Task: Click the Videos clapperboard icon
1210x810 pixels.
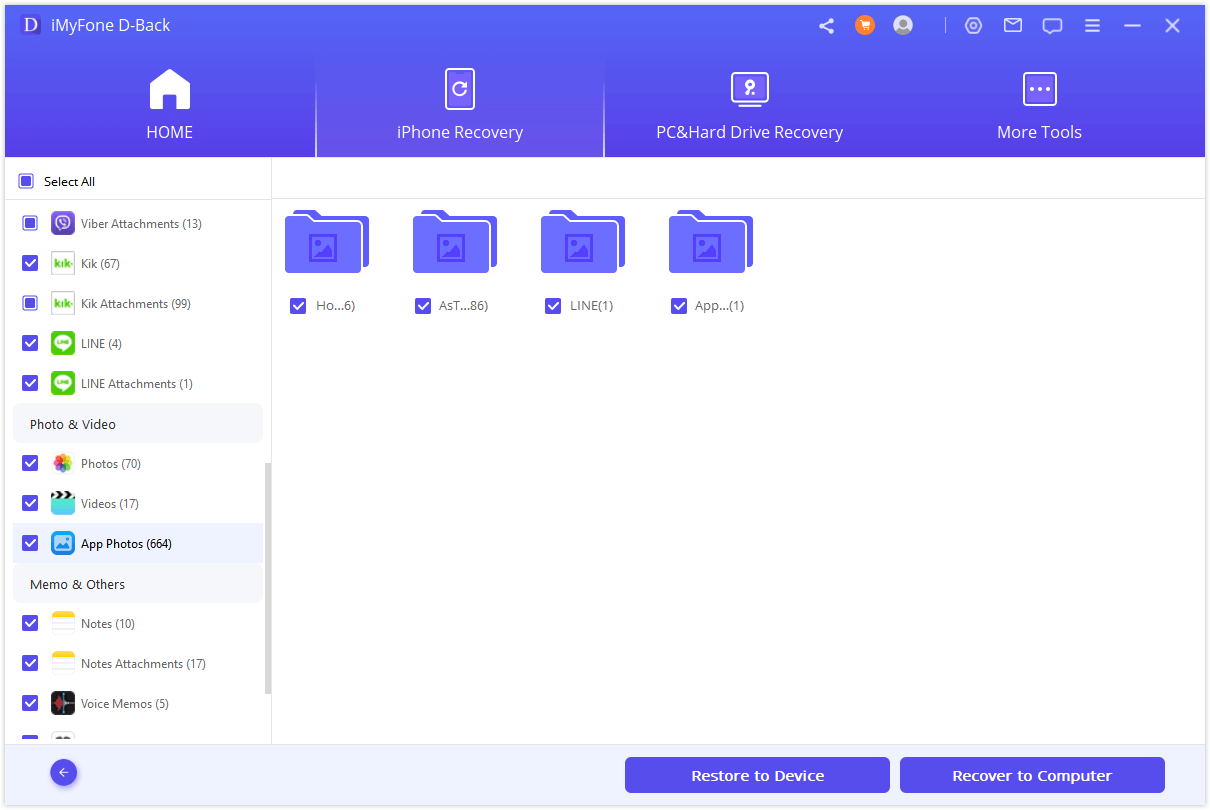Action: click(x=63, y=503)
